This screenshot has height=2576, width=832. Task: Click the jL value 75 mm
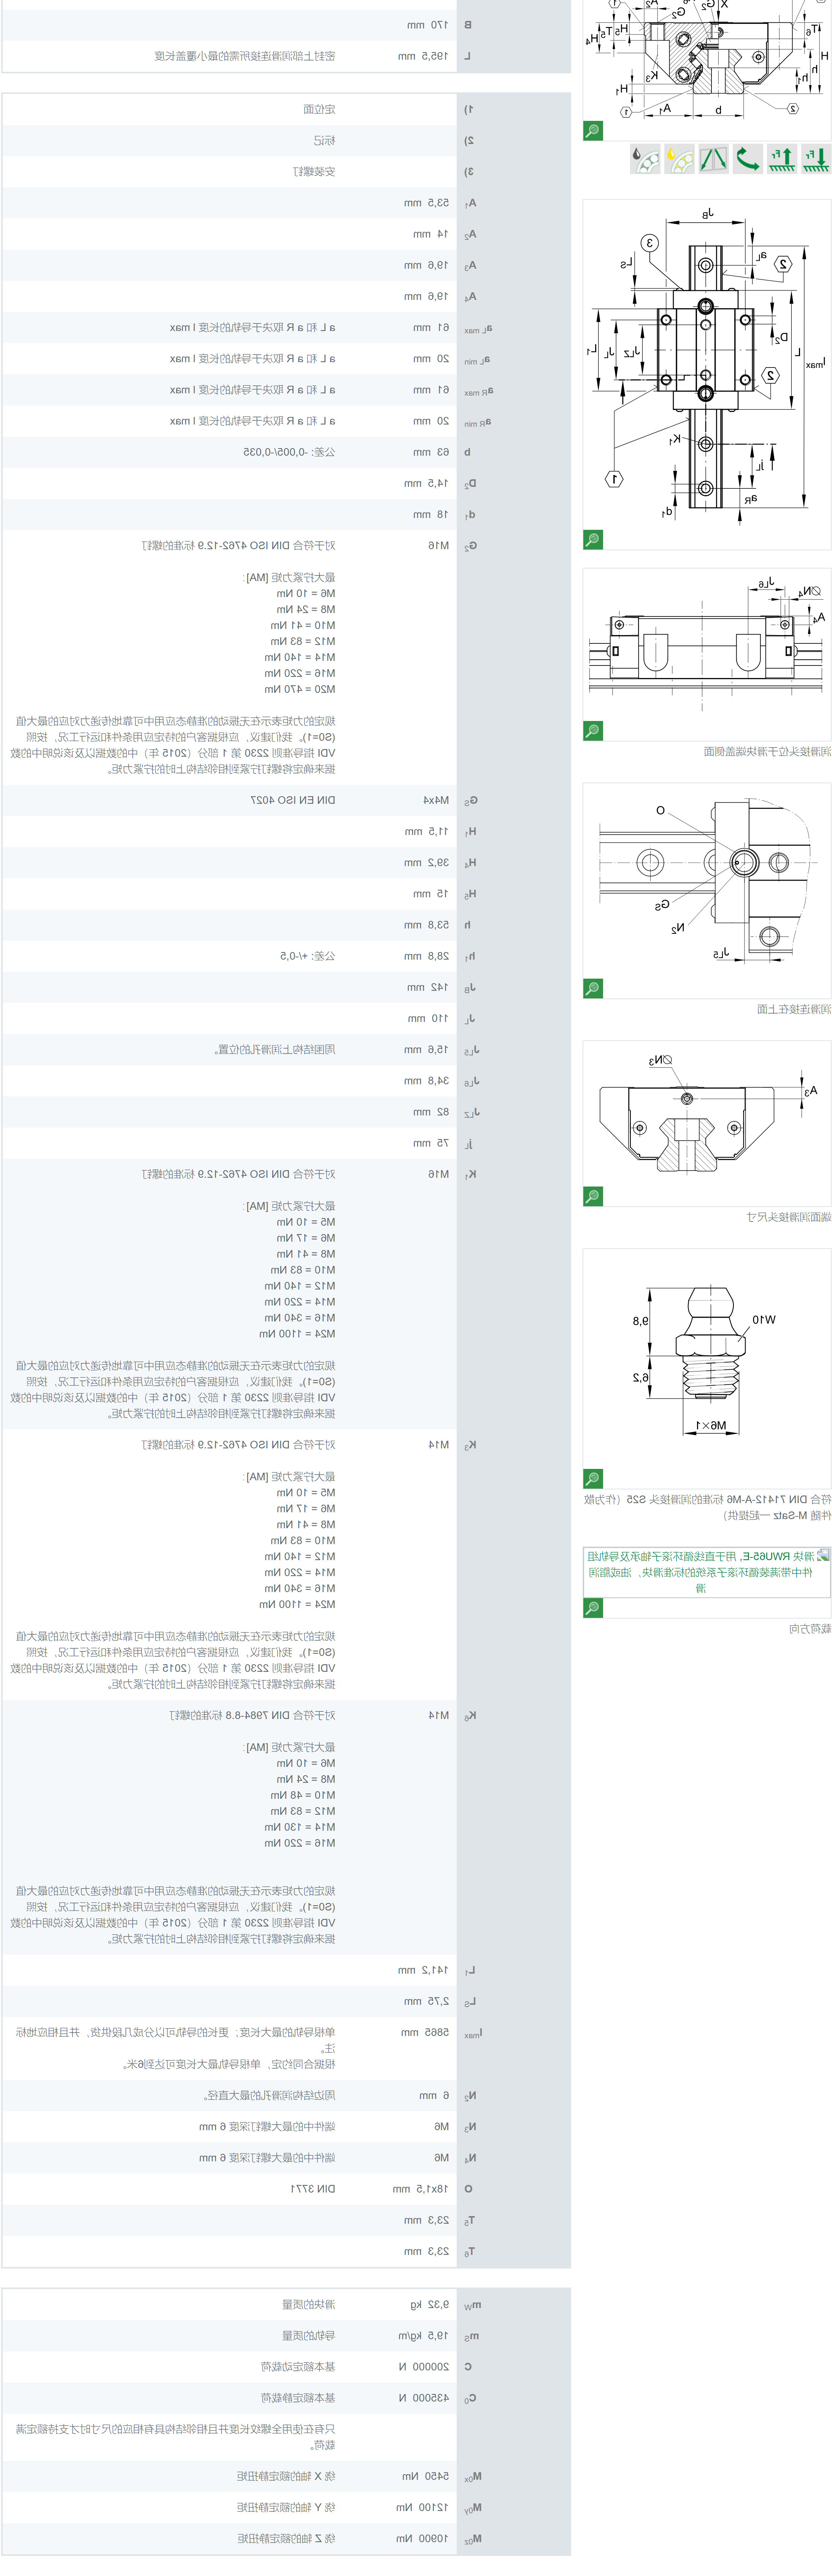pyautogui.click(x=431, y=1143)
